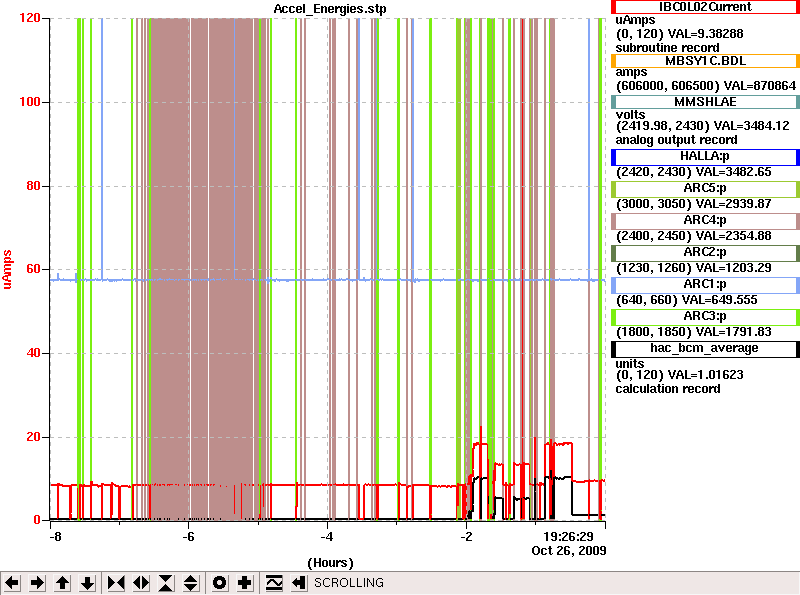Screen dimensions: 800x595
Task: Click the (Hours) time axis label
Action: pyautogui.click(x=330, y=563)
